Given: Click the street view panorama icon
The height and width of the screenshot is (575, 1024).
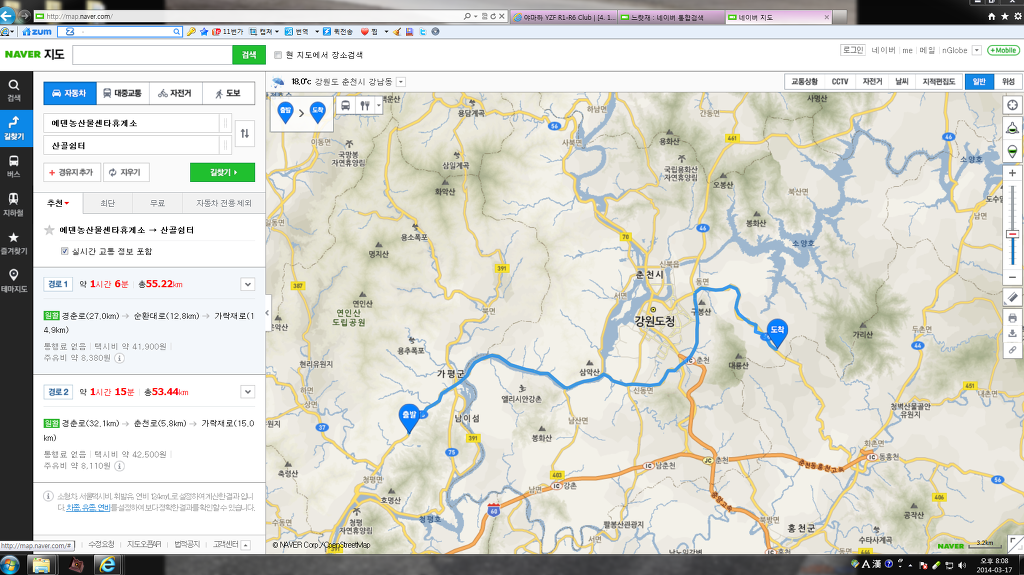Looking at the screenshot, I should [x=1012, y=128].
